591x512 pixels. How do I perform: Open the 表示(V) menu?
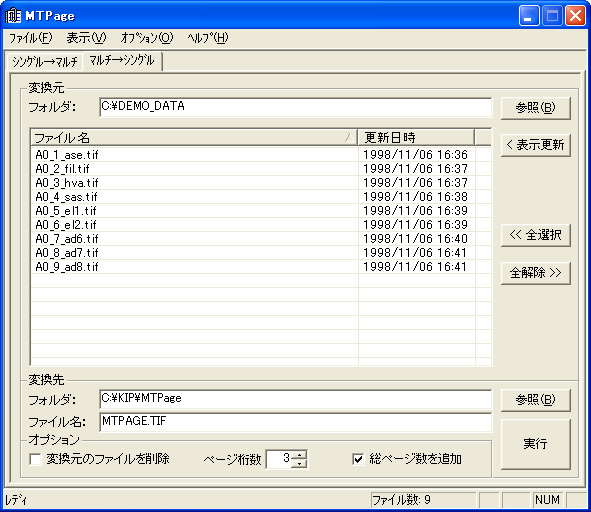[x=86, y=38]
